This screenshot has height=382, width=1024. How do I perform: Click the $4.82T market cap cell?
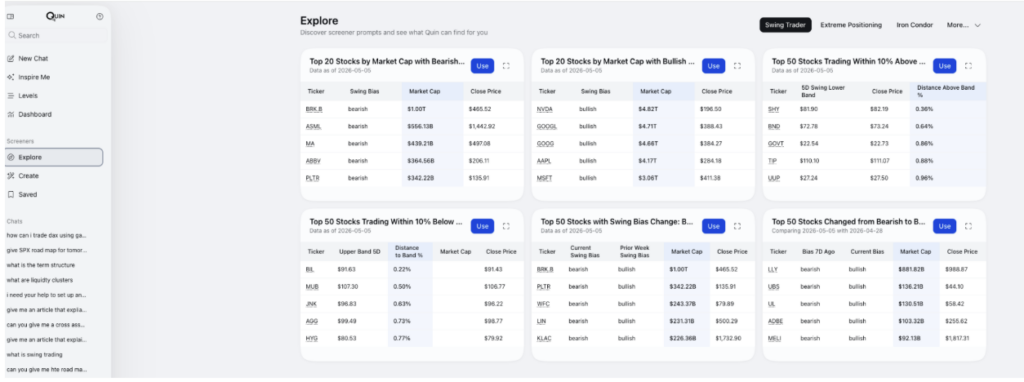click(648, 108)
